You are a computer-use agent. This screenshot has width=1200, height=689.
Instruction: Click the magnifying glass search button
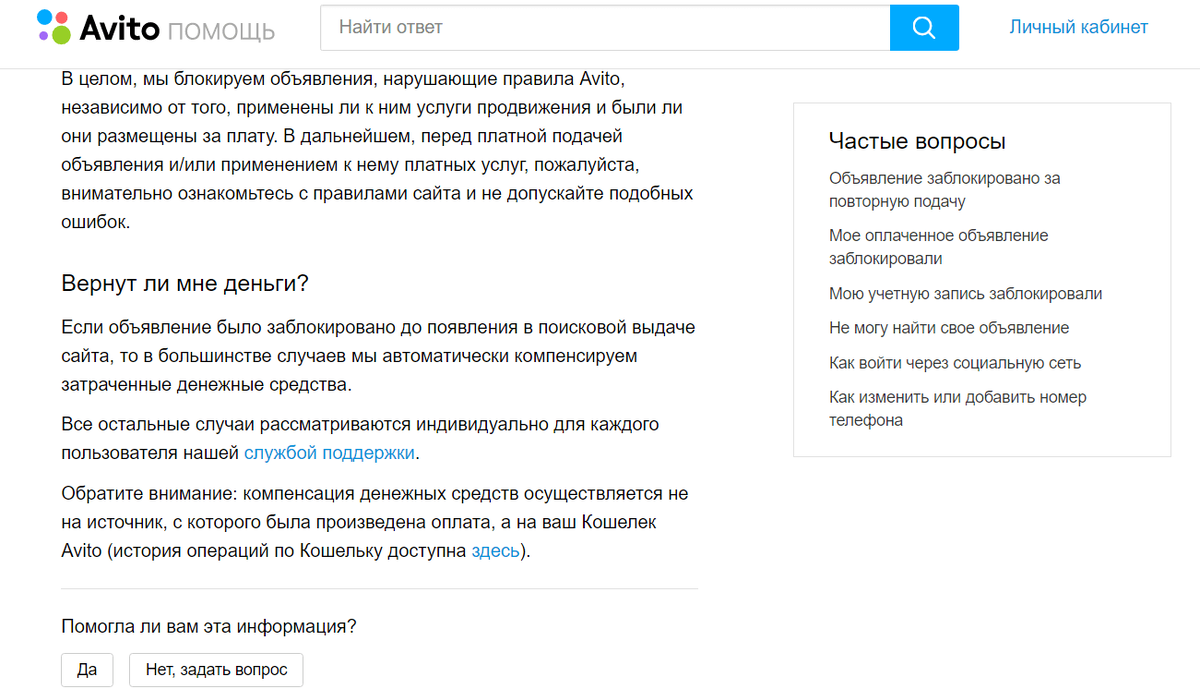(924, 27)
